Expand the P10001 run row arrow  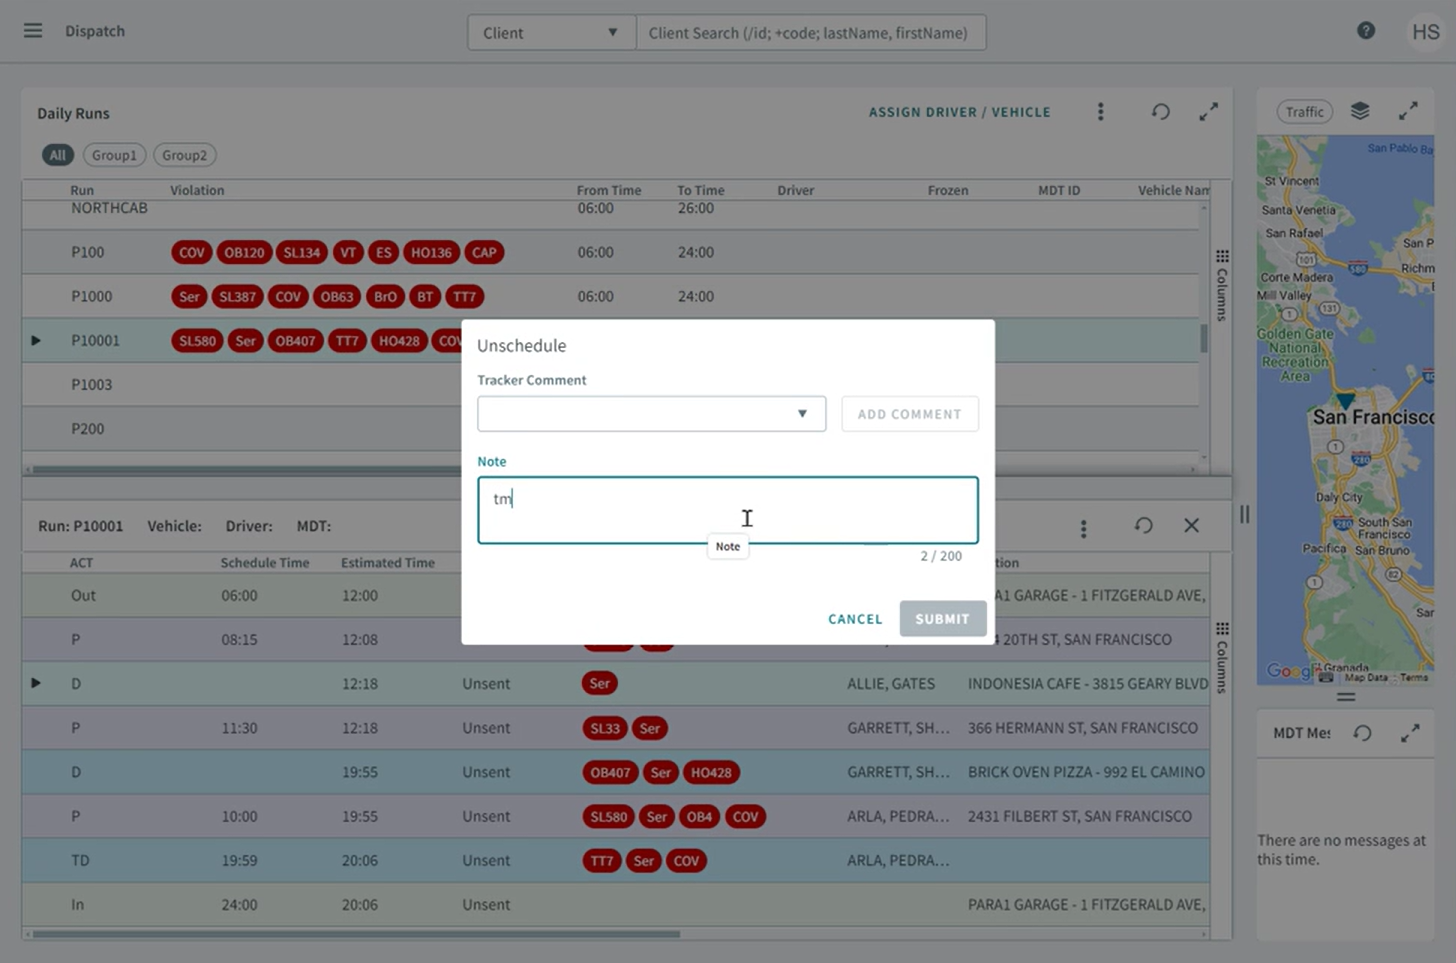coord(36,340)
